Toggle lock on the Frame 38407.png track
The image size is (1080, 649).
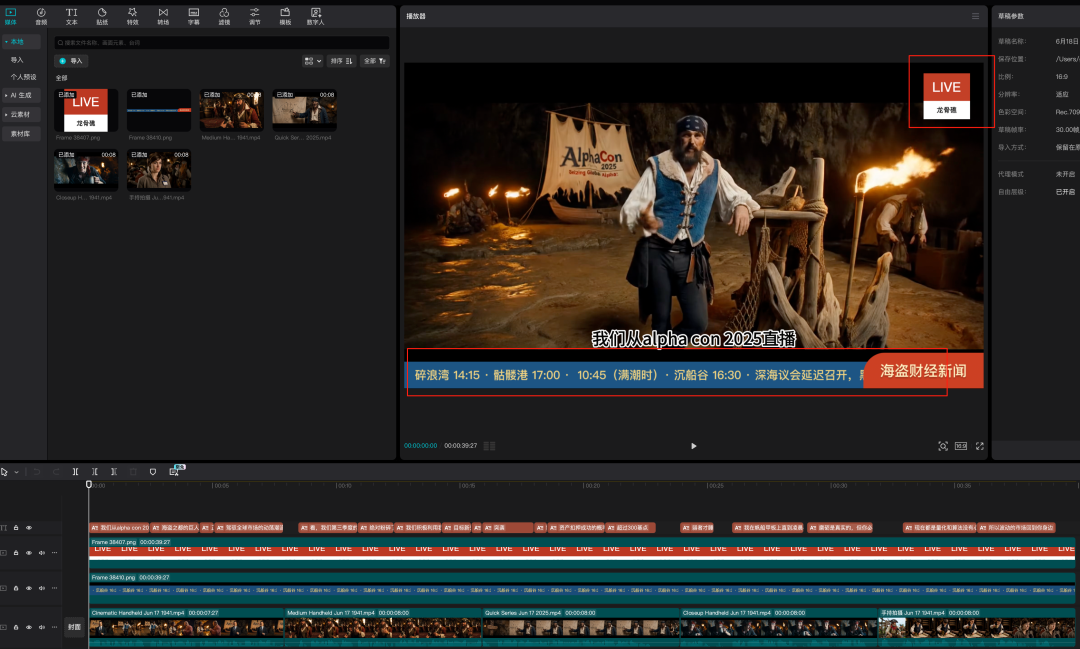(x=16, y=552)
